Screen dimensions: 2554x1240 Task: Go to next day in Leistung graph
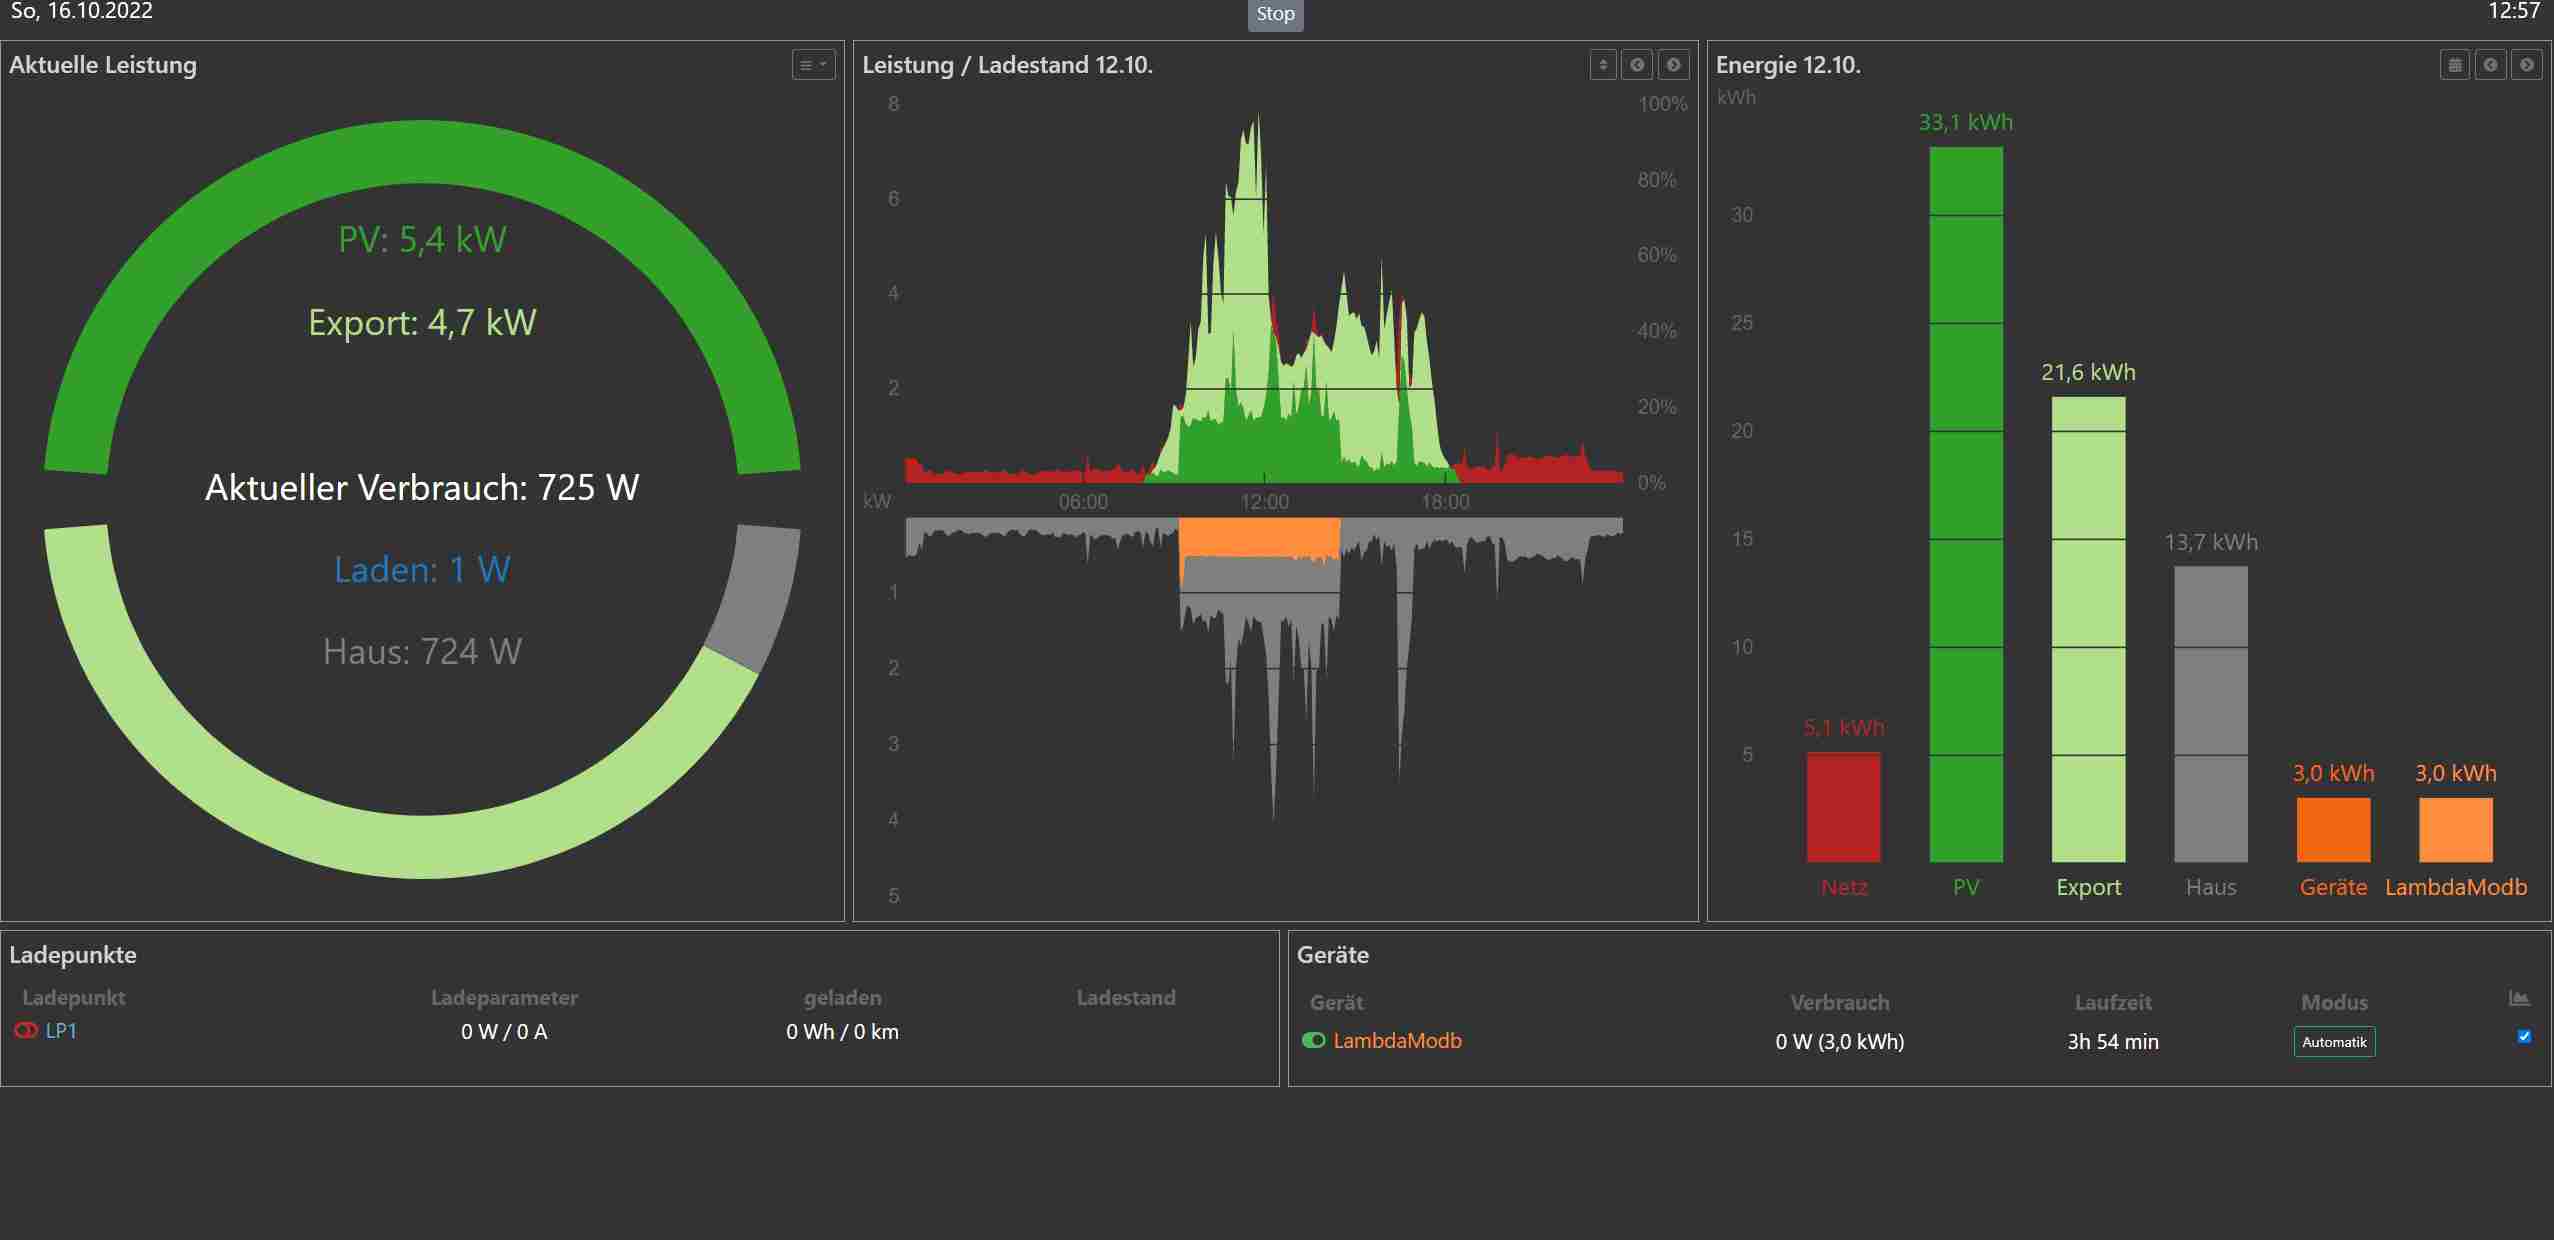[1673, 65]
